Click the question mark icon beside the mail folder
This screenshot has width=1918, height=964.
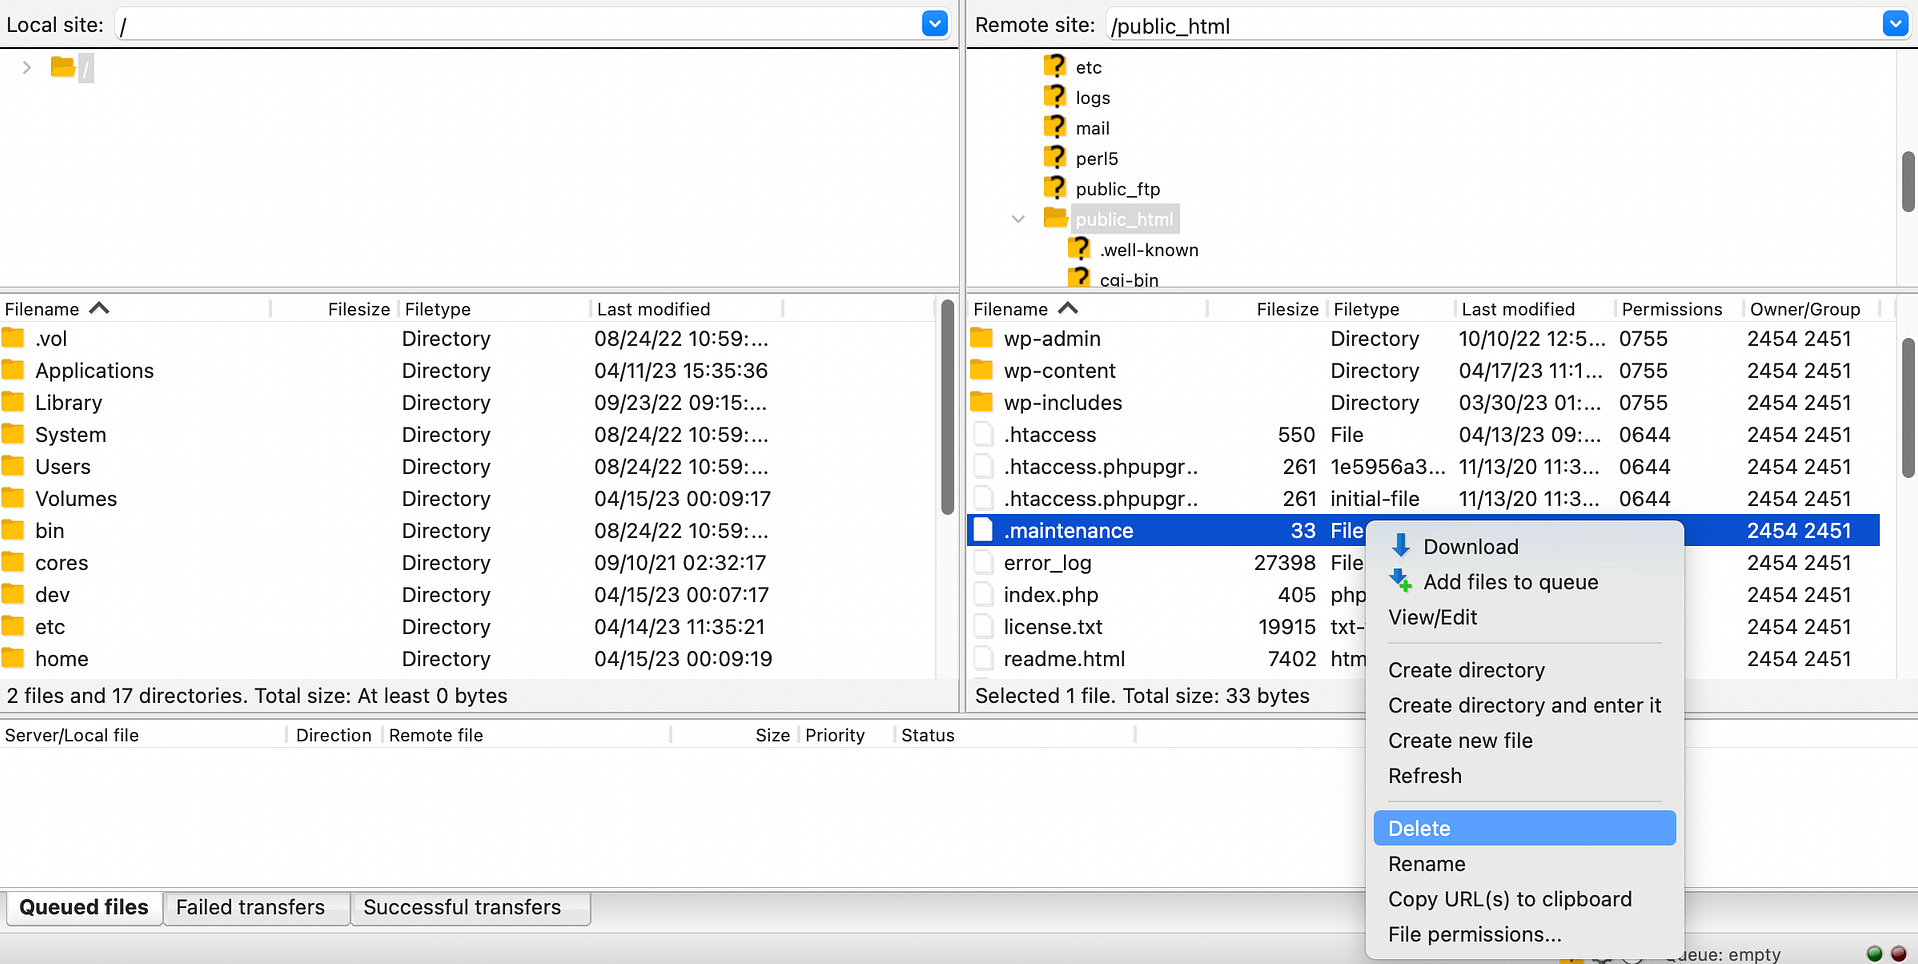click(x=1056, y=127)
